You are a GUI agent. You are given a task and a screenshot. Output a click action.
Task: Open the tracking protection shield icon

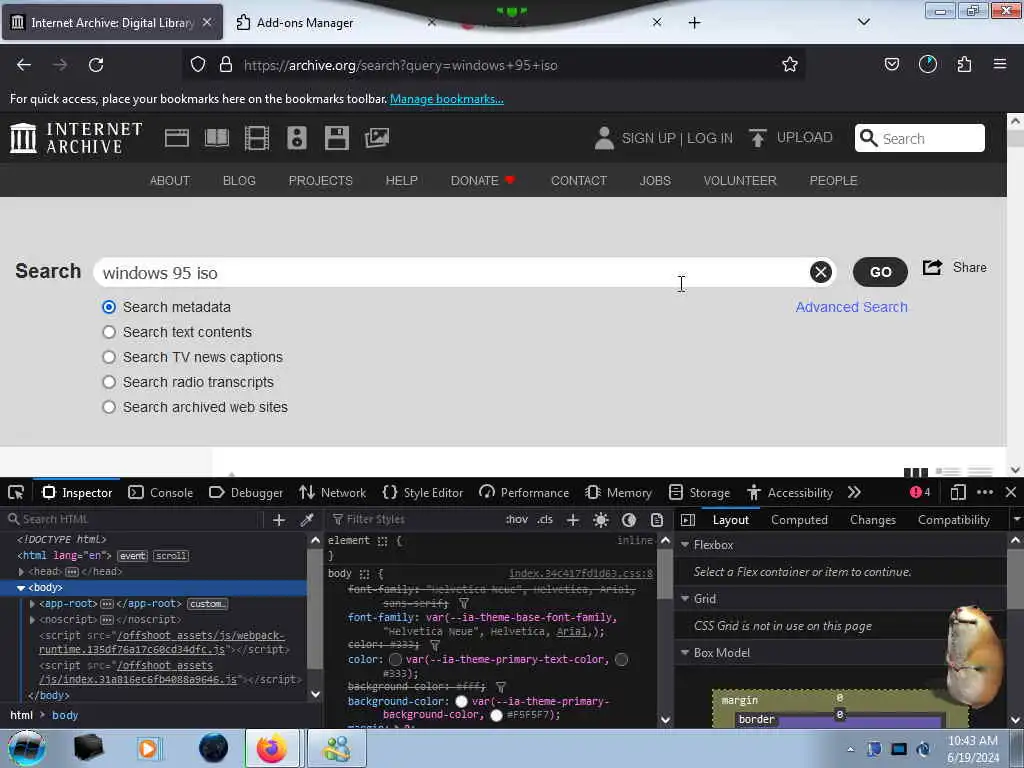click(x=198, y=65)
